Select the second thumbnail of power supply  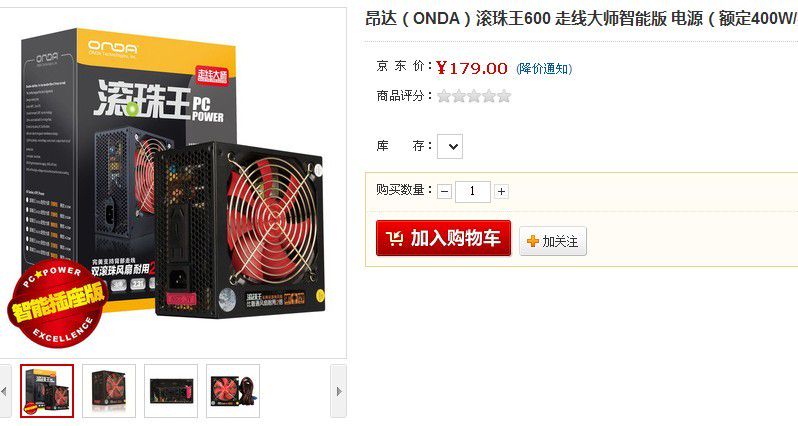[109, 391]
